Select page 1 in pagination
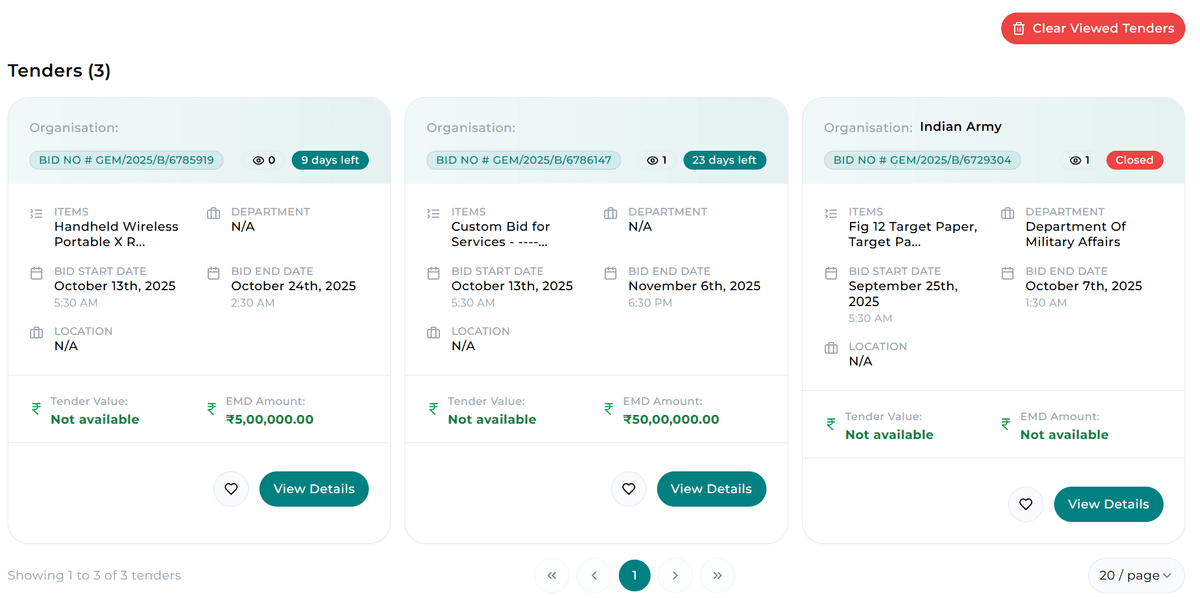This screenshot has height=598, width=1200. click(x=634, y=575)
